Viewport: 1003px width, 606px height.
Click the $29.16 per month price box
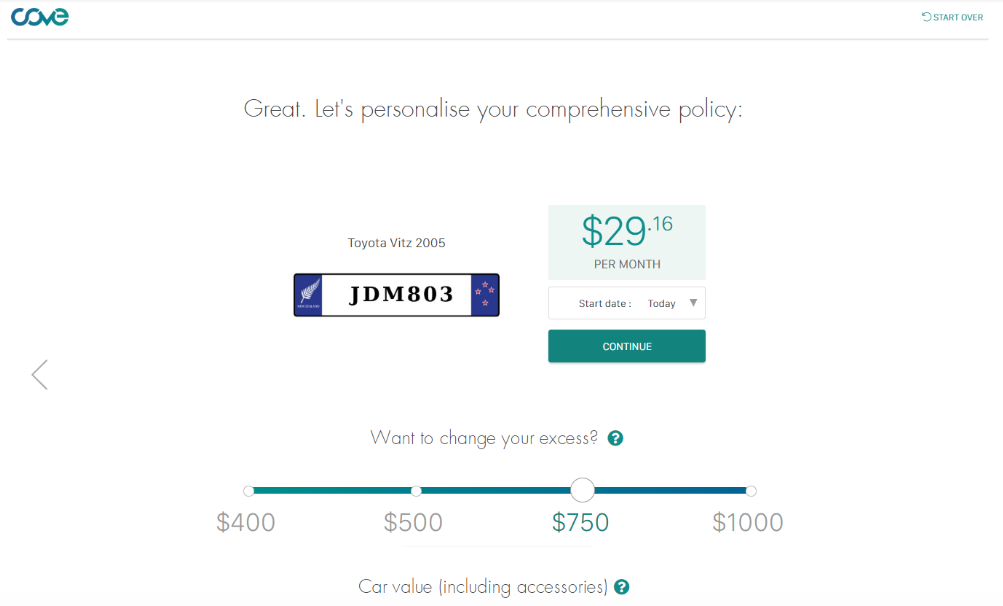[626, 242]
